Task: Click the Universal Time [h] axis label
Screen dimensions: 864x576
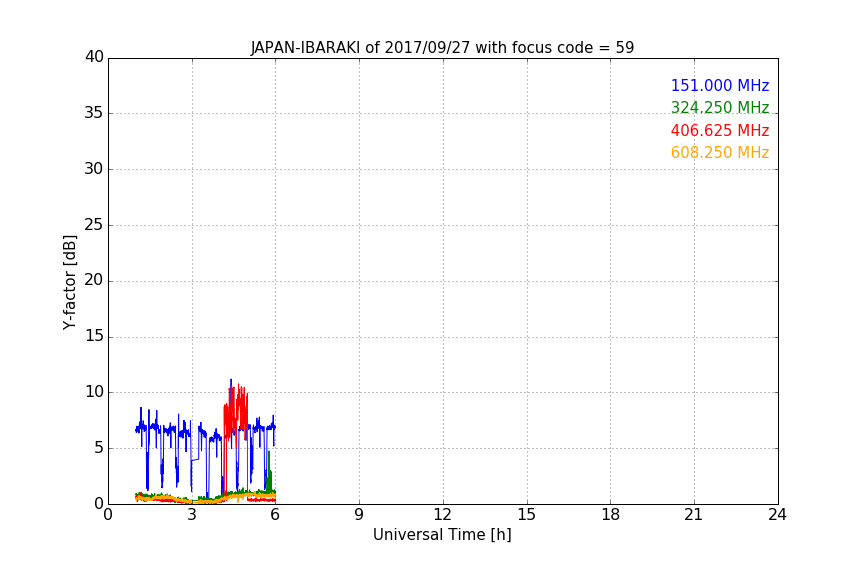Action: point(442,535)
